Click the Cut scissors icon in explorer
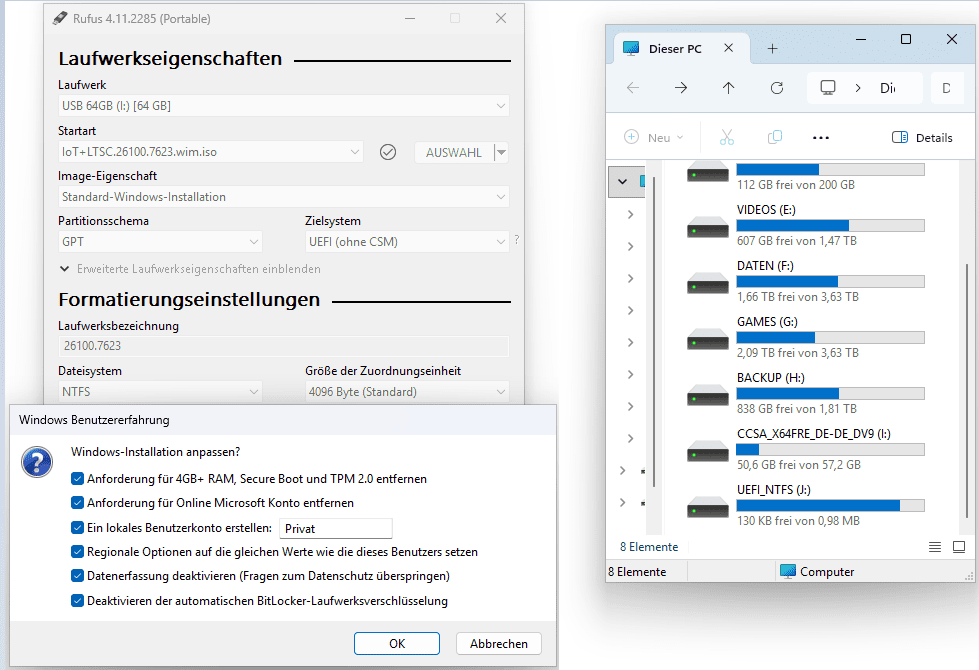 727,137
